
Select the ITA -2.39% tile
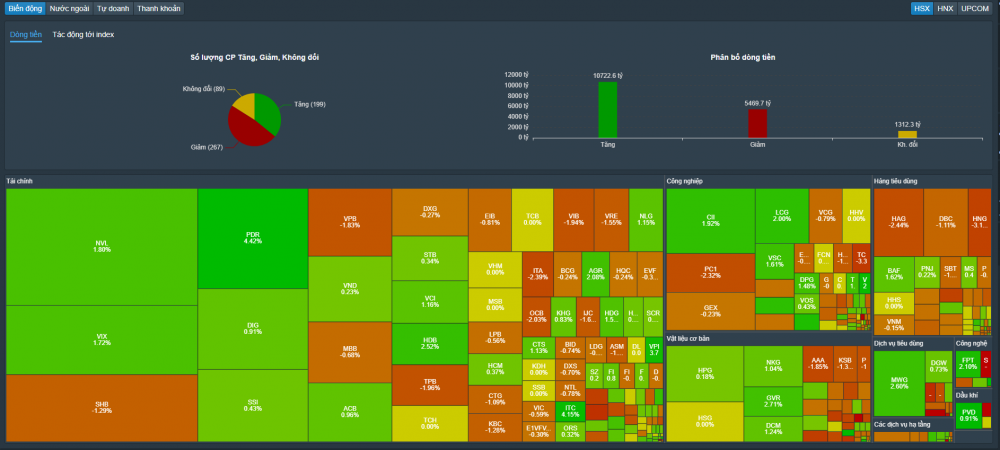point(537,274)
